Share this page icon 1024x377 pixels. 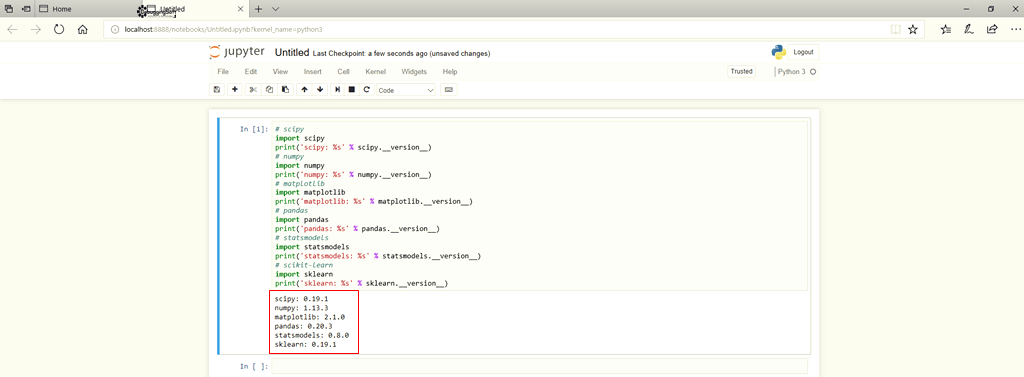tap(992, 29)
